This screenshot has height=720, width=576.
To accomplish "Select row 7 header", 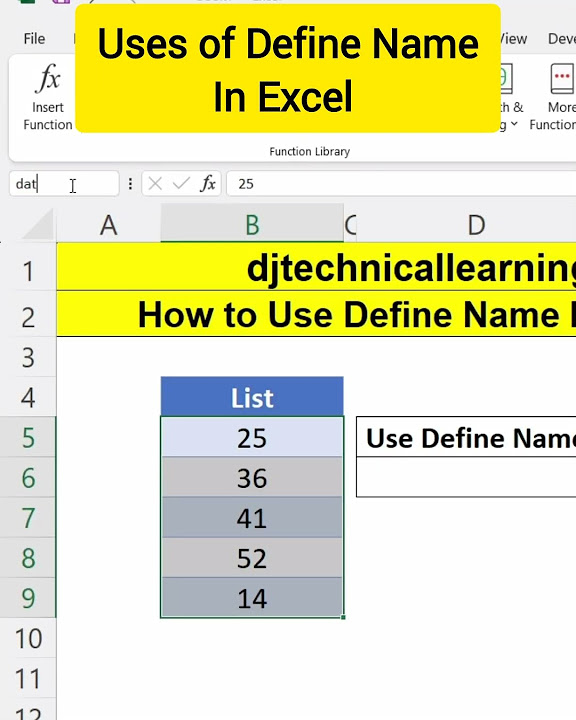I will [x=28, y=518].
